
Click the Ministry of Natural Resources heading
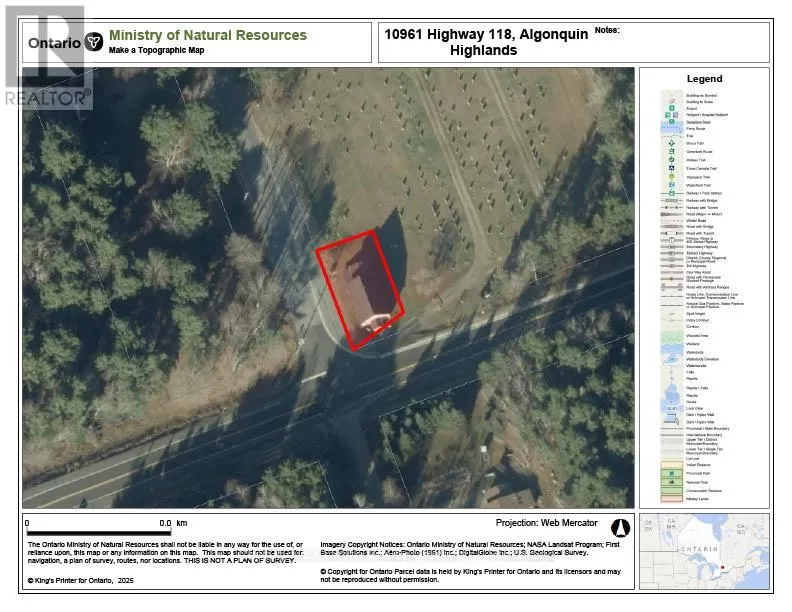208,35
